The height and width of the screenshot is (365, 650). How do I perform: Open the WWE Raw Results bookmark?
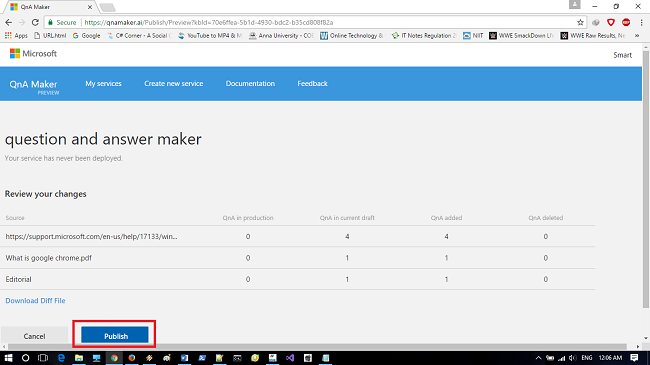(593, 36)
